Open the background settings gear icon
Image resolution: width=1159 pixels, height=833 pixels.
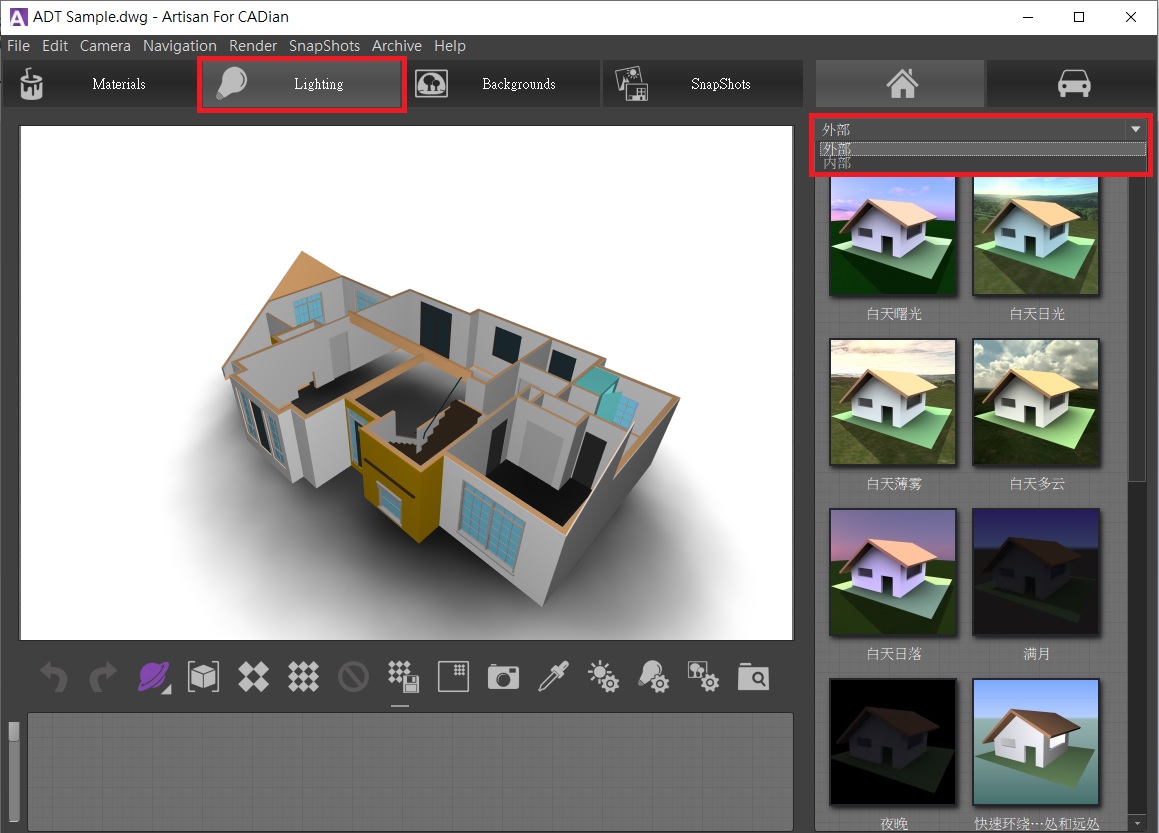click(x=704, y=677)
